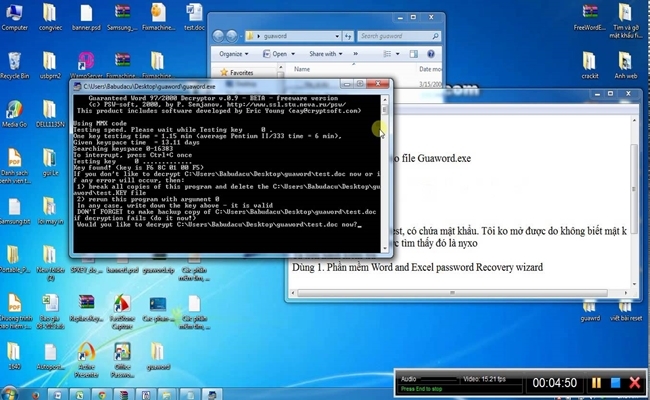Click the console taskbar button
The height and width of the screenshot is (400, 650).
[211, 394]
